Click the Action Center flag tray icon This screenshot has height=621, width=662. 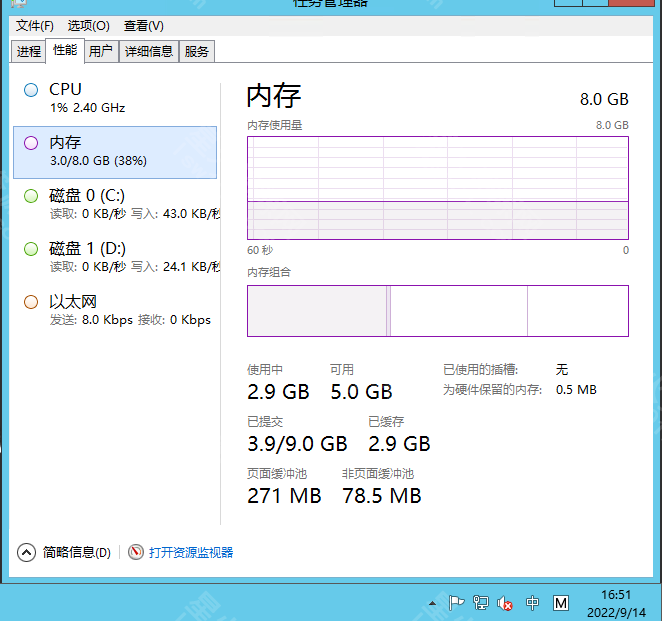click(x=456, y=603)
